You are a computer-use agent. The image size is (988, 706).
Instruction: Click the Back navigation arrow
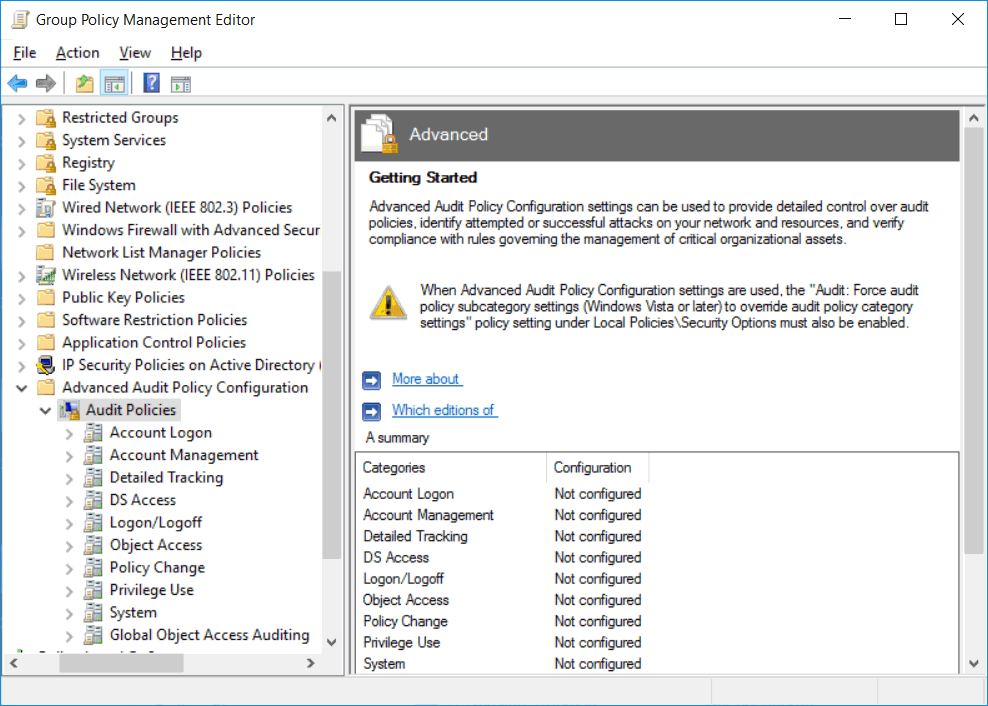(x=17, y=82)
